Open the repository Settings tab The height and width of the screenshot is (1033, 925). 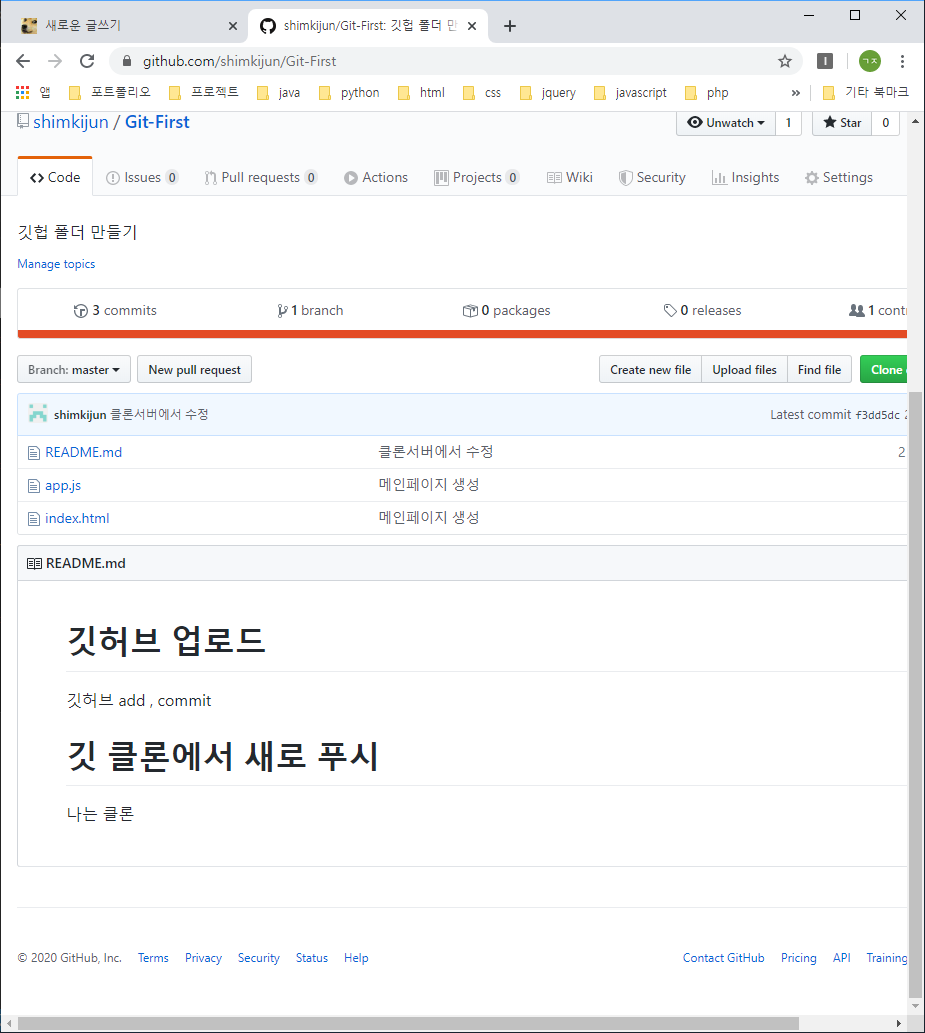tap(839, 177)
